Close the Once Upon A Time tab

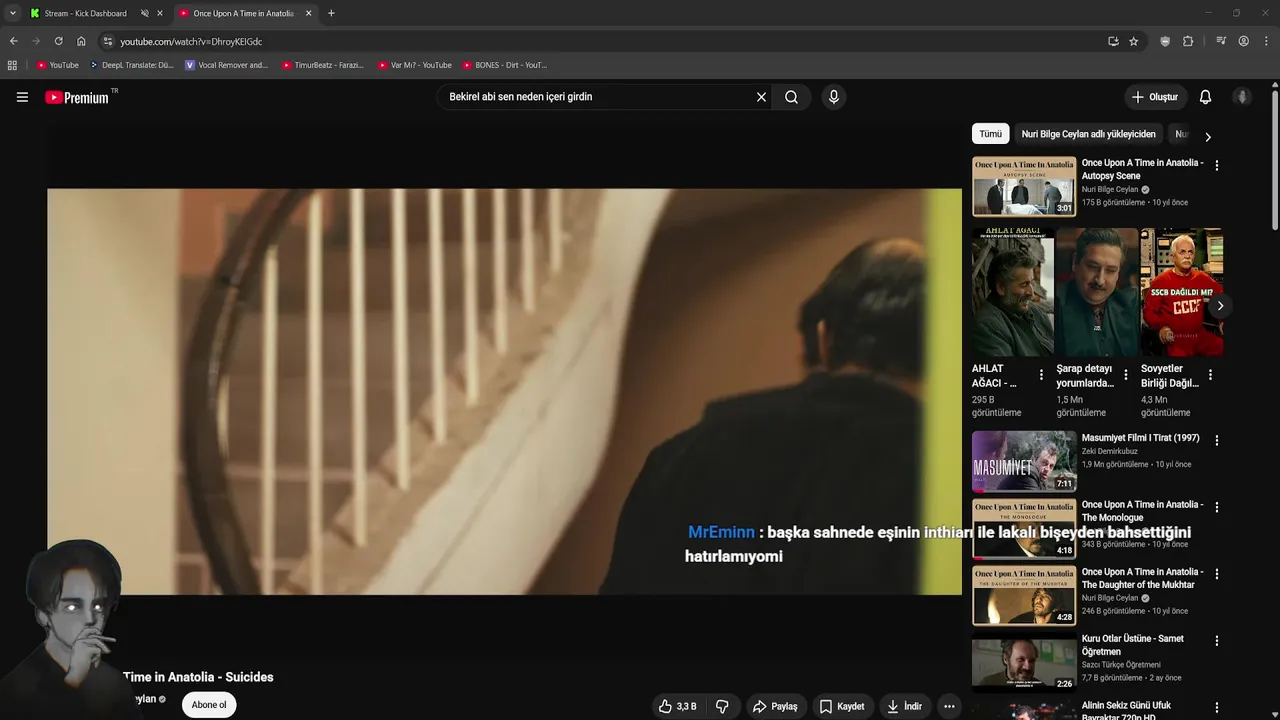[x=309, y=13]
